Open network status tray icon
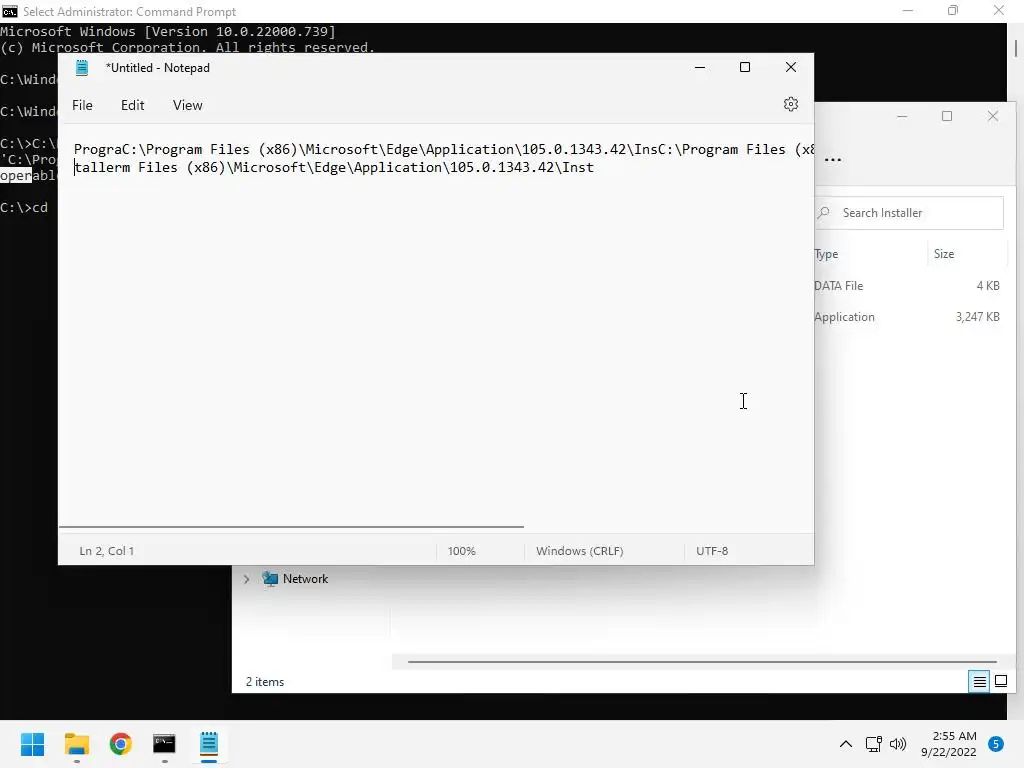1024x768 pixels. (873, 744)
